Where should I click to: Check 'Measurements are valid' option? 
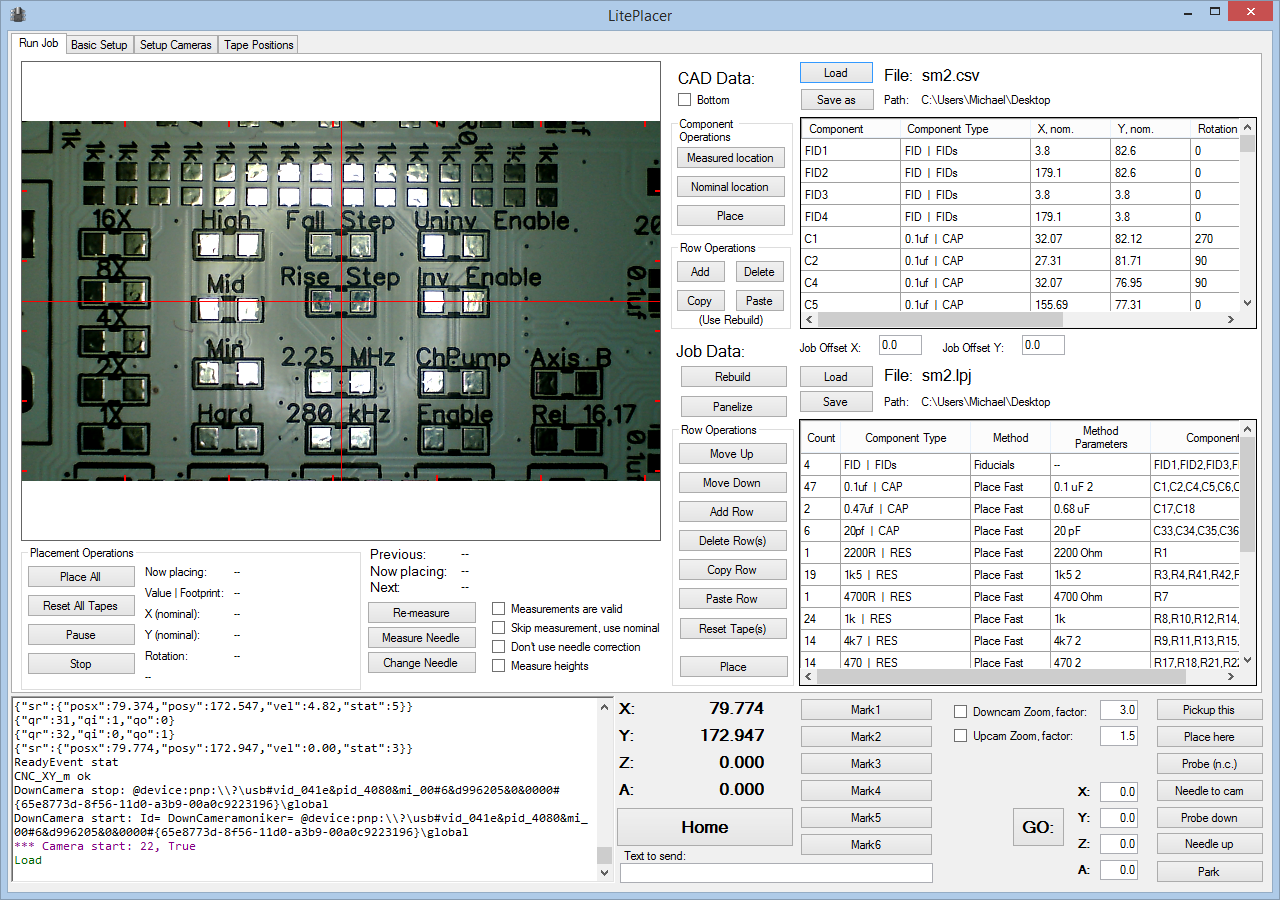[499, 609]
